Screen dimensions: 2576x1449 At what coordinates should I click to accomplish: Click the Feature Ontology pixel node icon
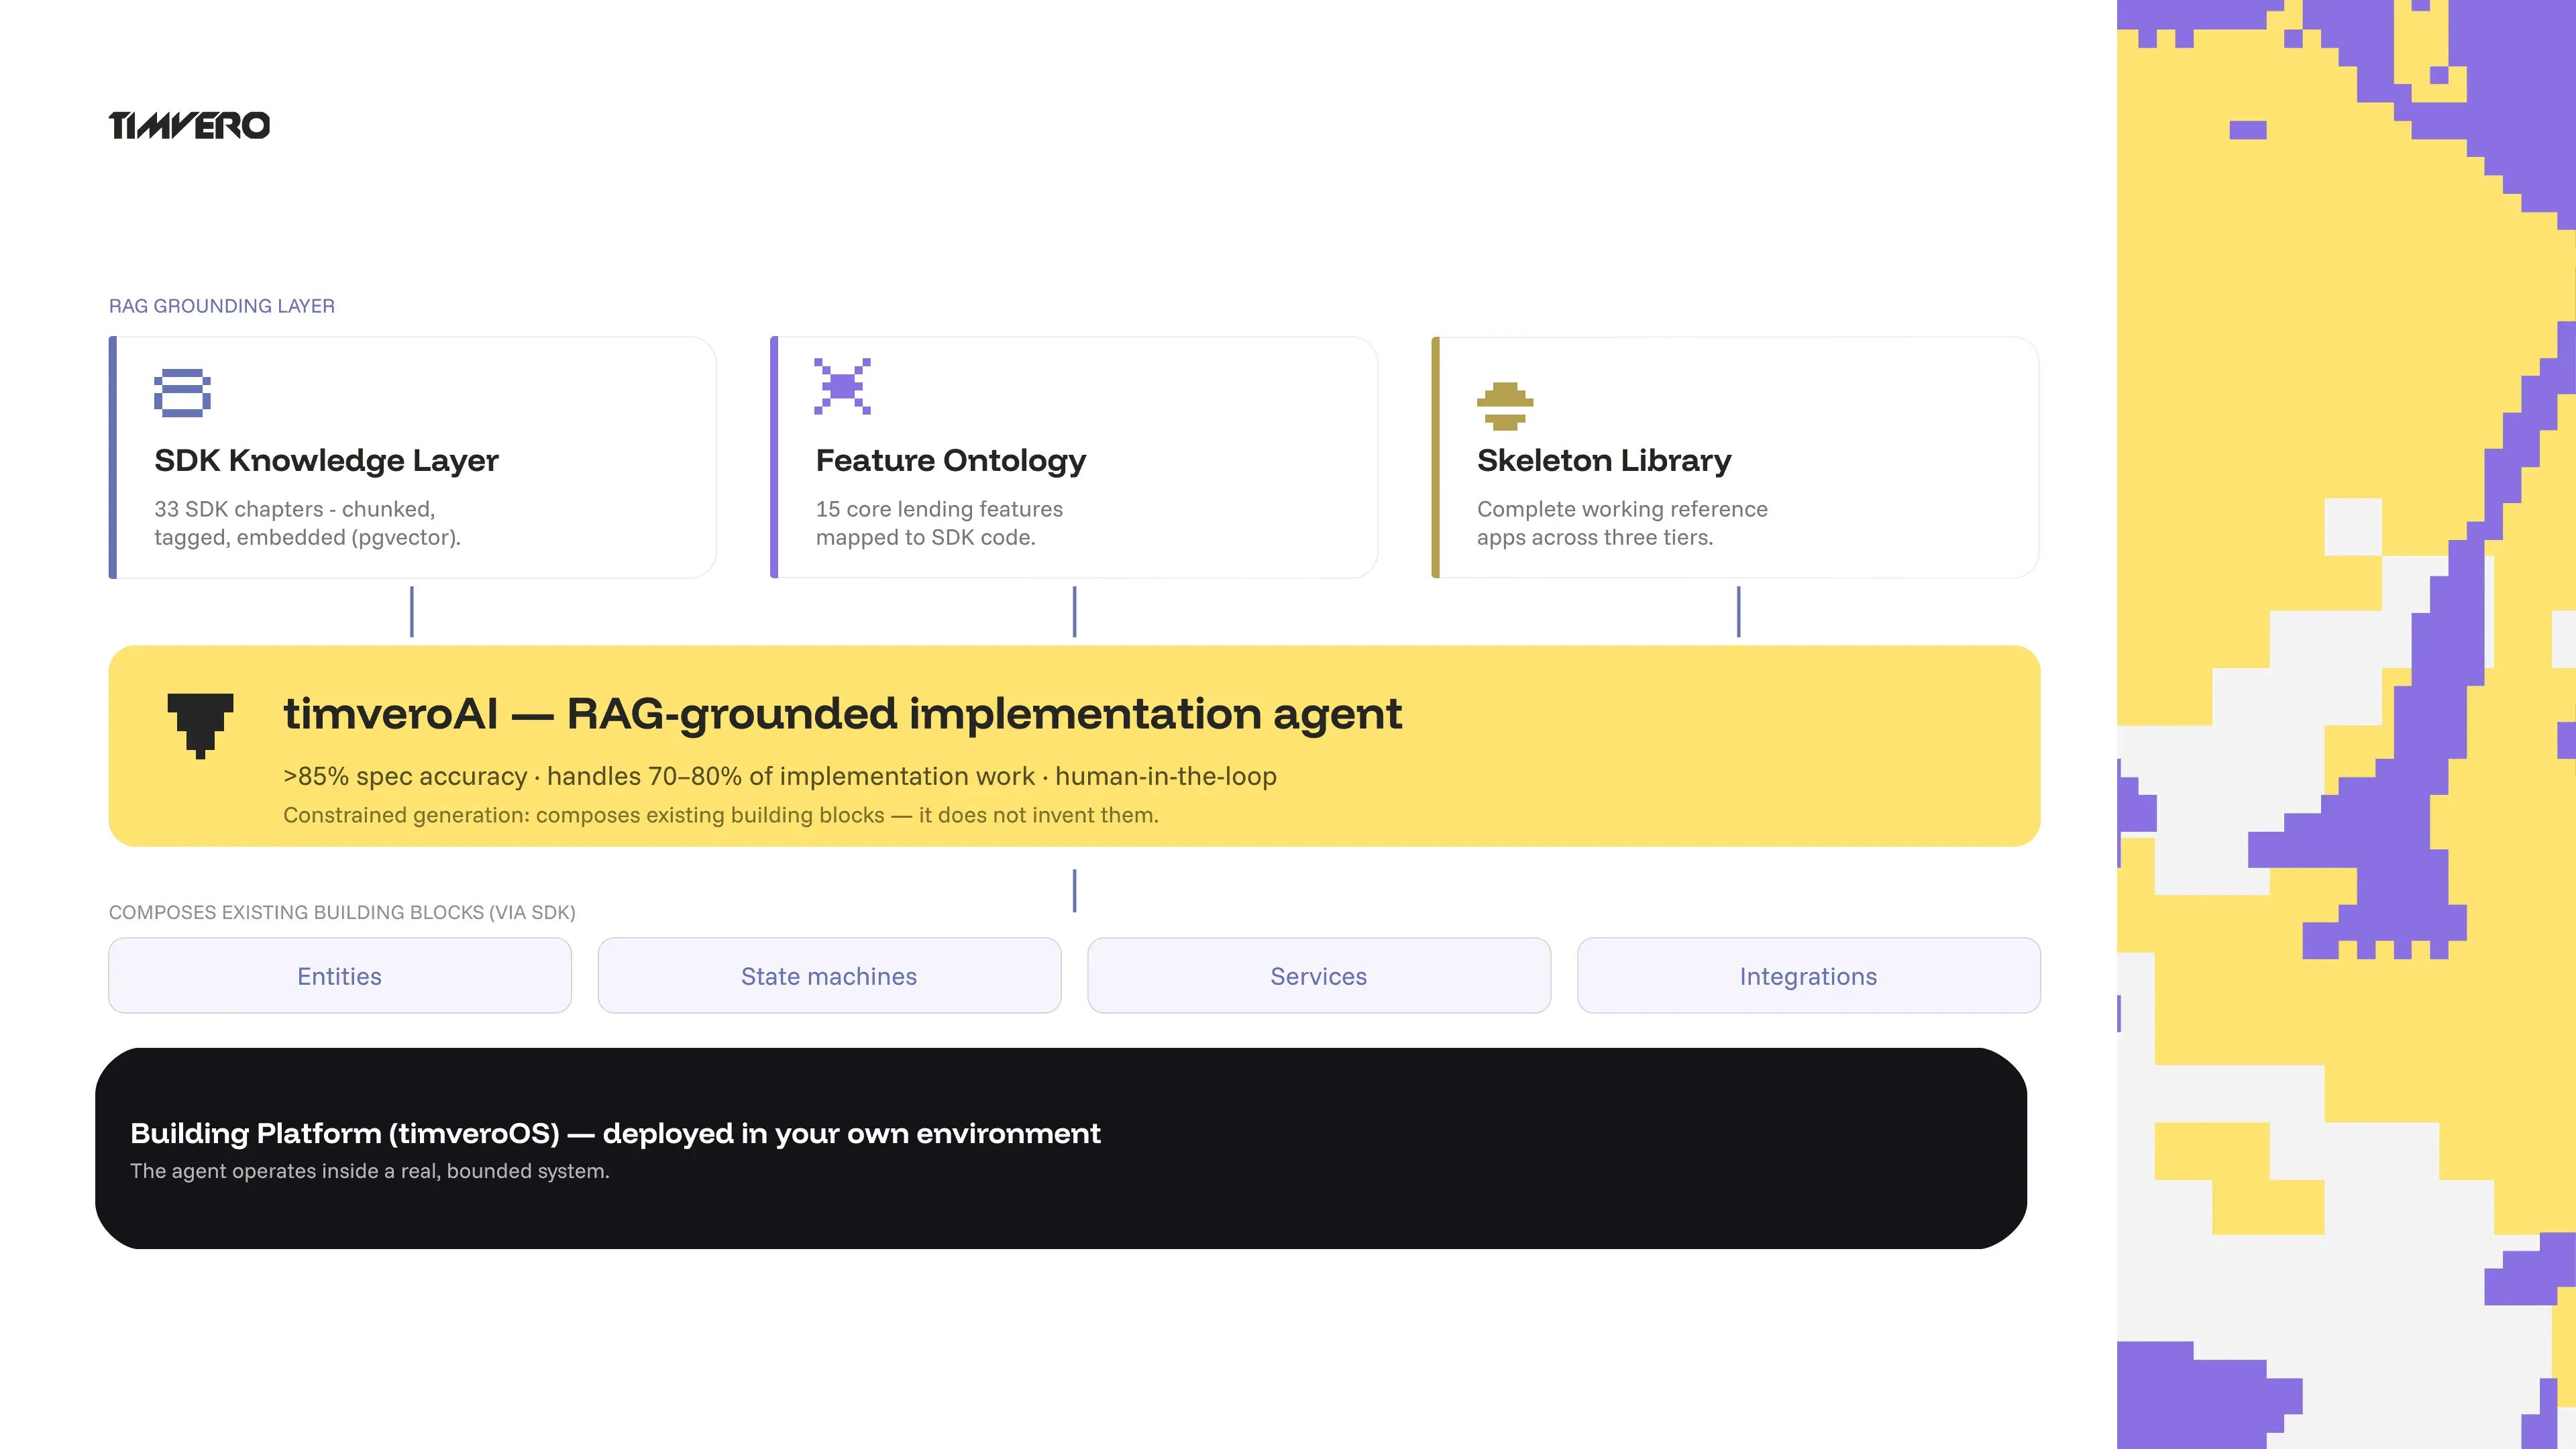[842, 386]
